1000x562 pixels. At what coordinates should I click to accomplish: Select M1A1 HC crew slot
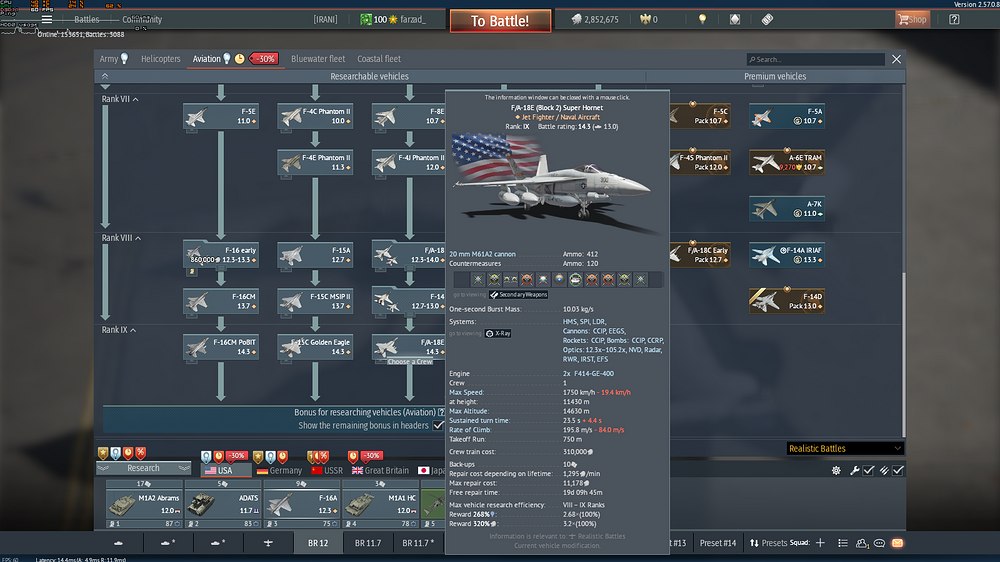coord(380,505)
